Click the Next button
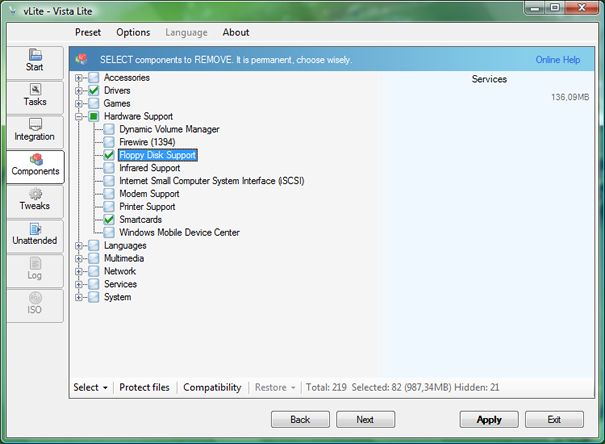 coord(365,419)
